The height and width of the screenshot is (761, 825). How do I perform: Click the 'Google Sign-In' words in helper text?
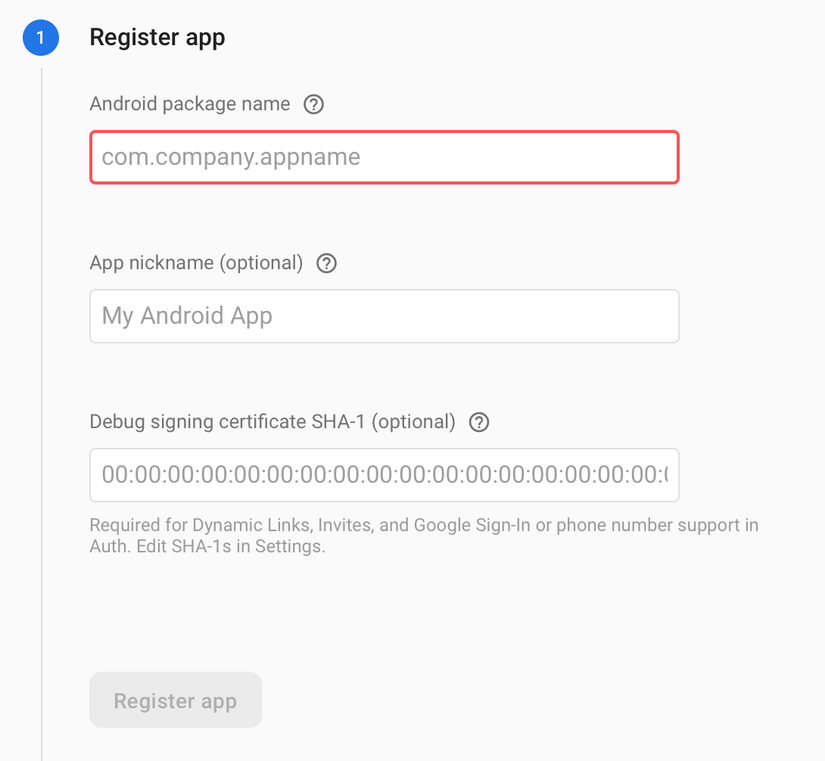(472, 525)
